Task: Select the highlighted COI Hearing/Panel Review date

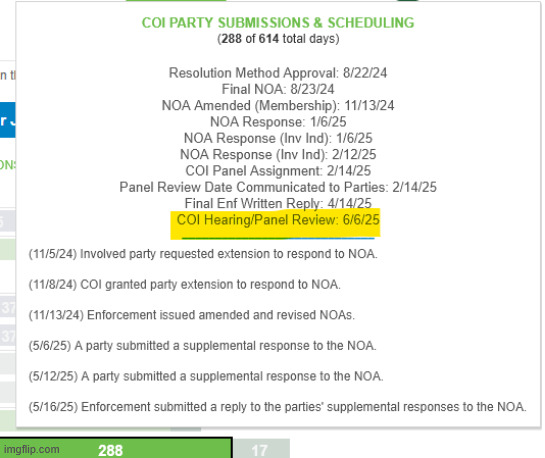Action: (x=278, y=220)
